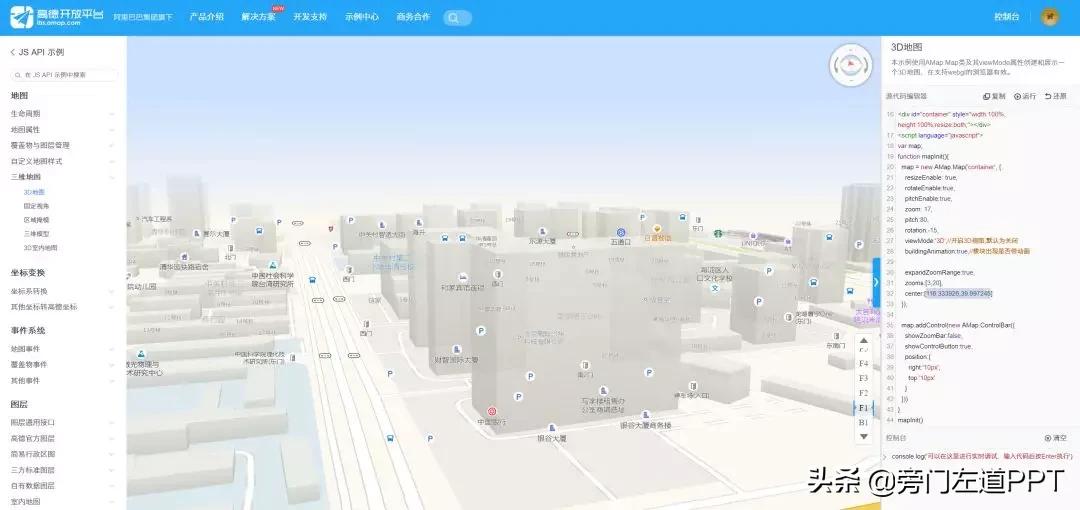Click the 'rotation:-15,' code line
1080x510 pixels.
[922, 230]
